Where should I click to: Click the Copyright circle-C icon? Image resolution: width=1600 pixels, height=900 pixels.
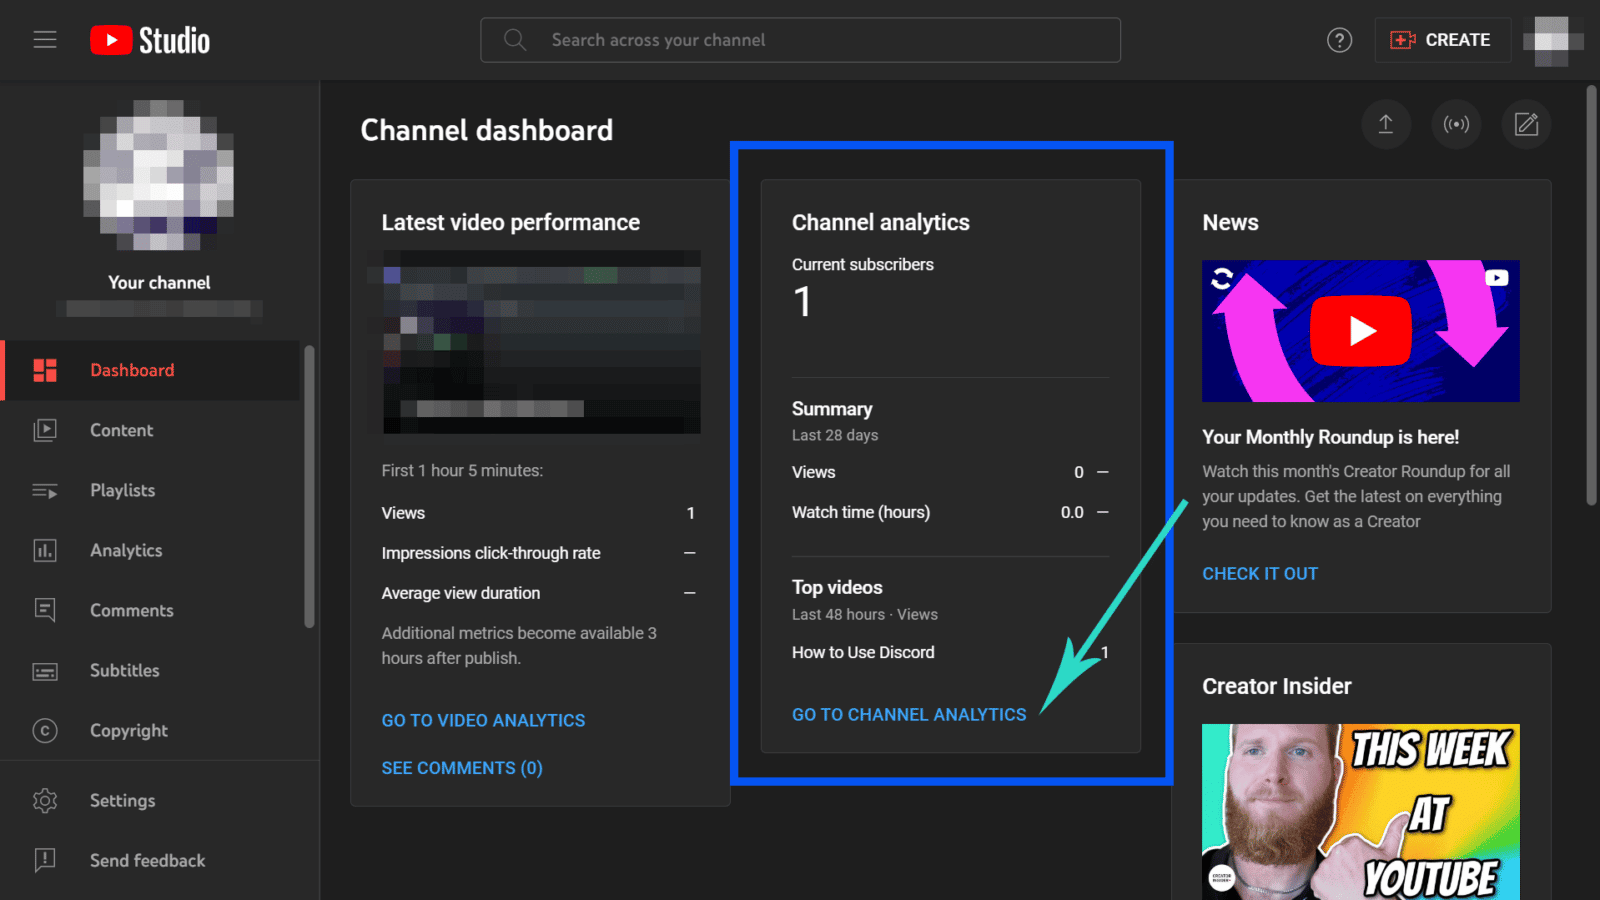pyautogui.click(x=45, y=731)
